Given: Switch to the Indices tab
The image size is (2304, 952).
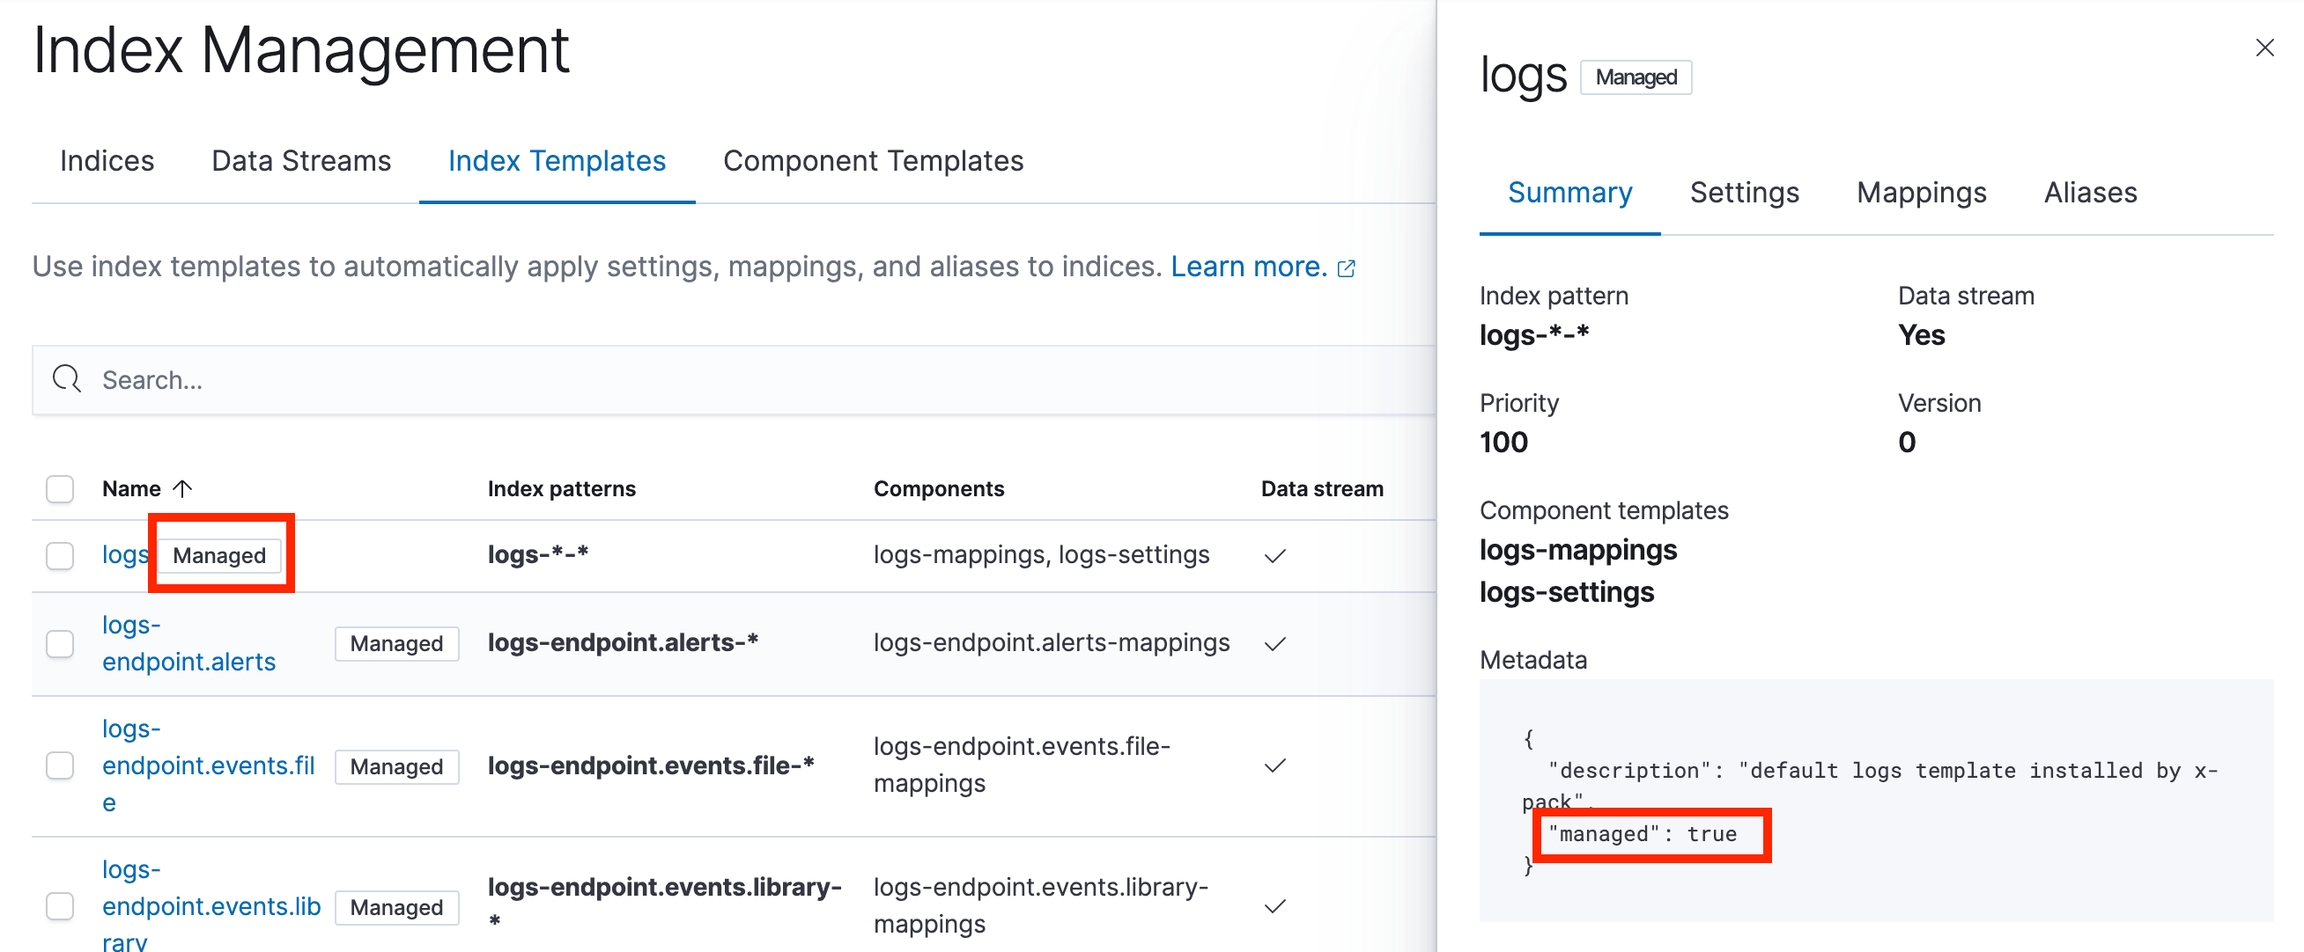Looking at the screenshot, I should coord(107,161).
